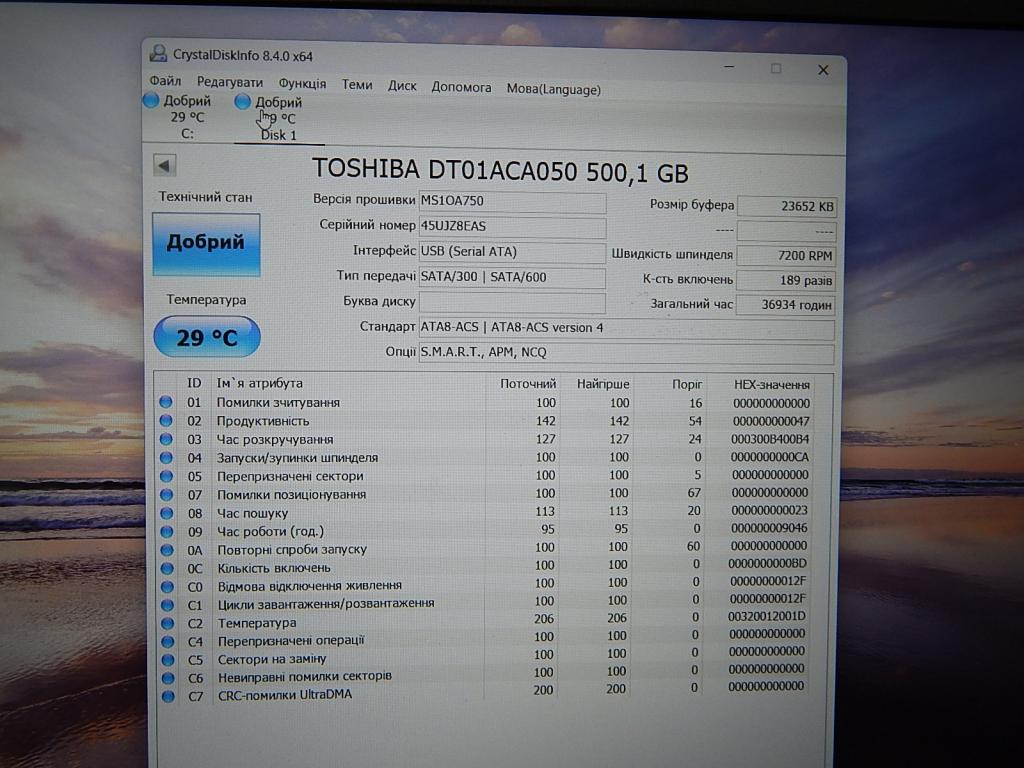Viewport: 1024px width, 768px height.
Task: Click status circle of attribute 09 row
Action: click(x=167, y=532)
